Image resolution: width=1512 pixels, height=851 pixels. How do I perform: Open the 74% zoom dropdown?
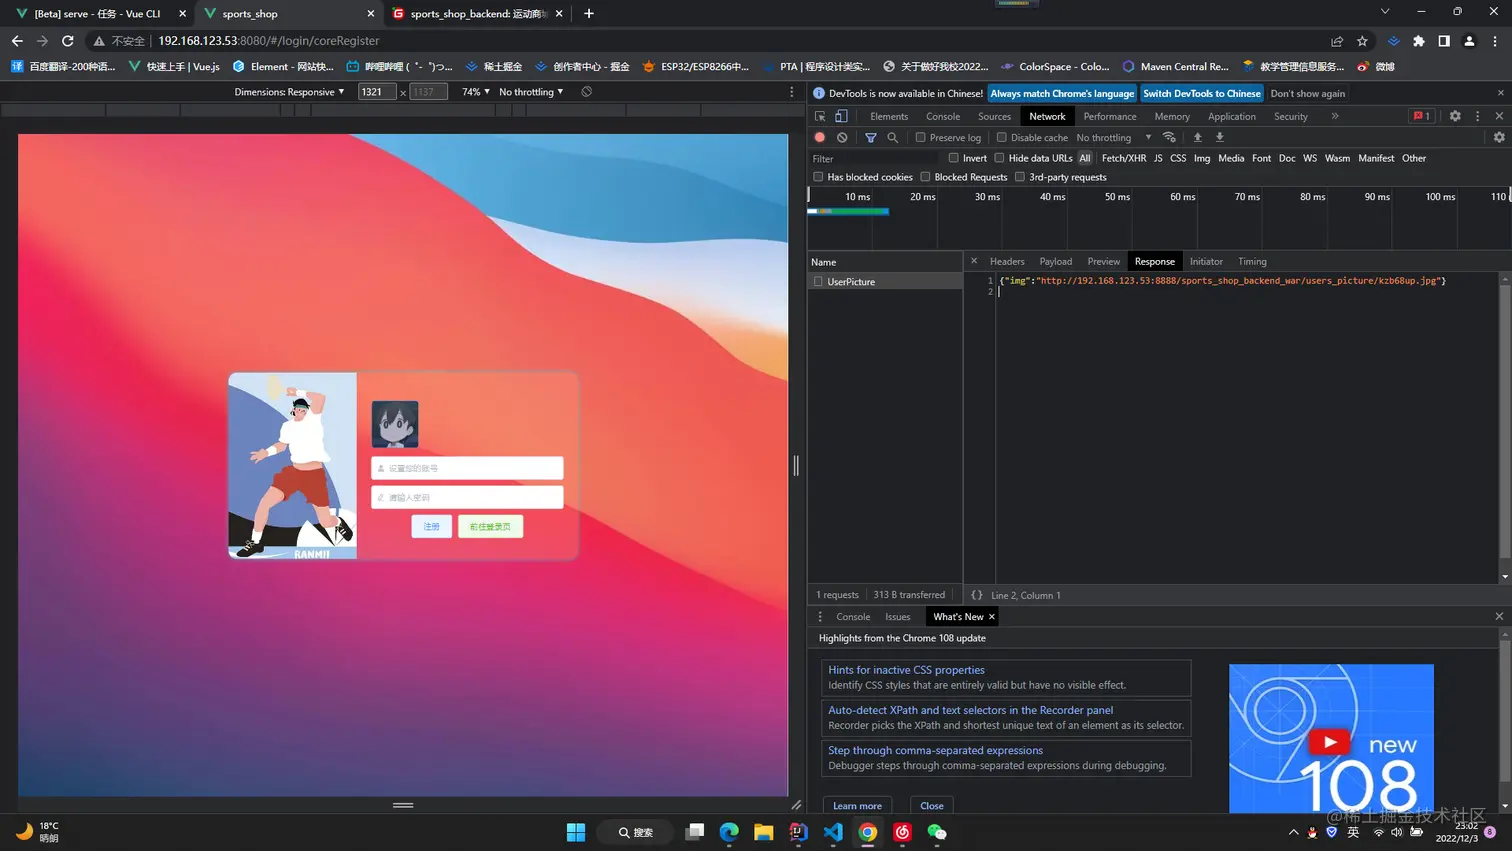[x=475, y=92]
